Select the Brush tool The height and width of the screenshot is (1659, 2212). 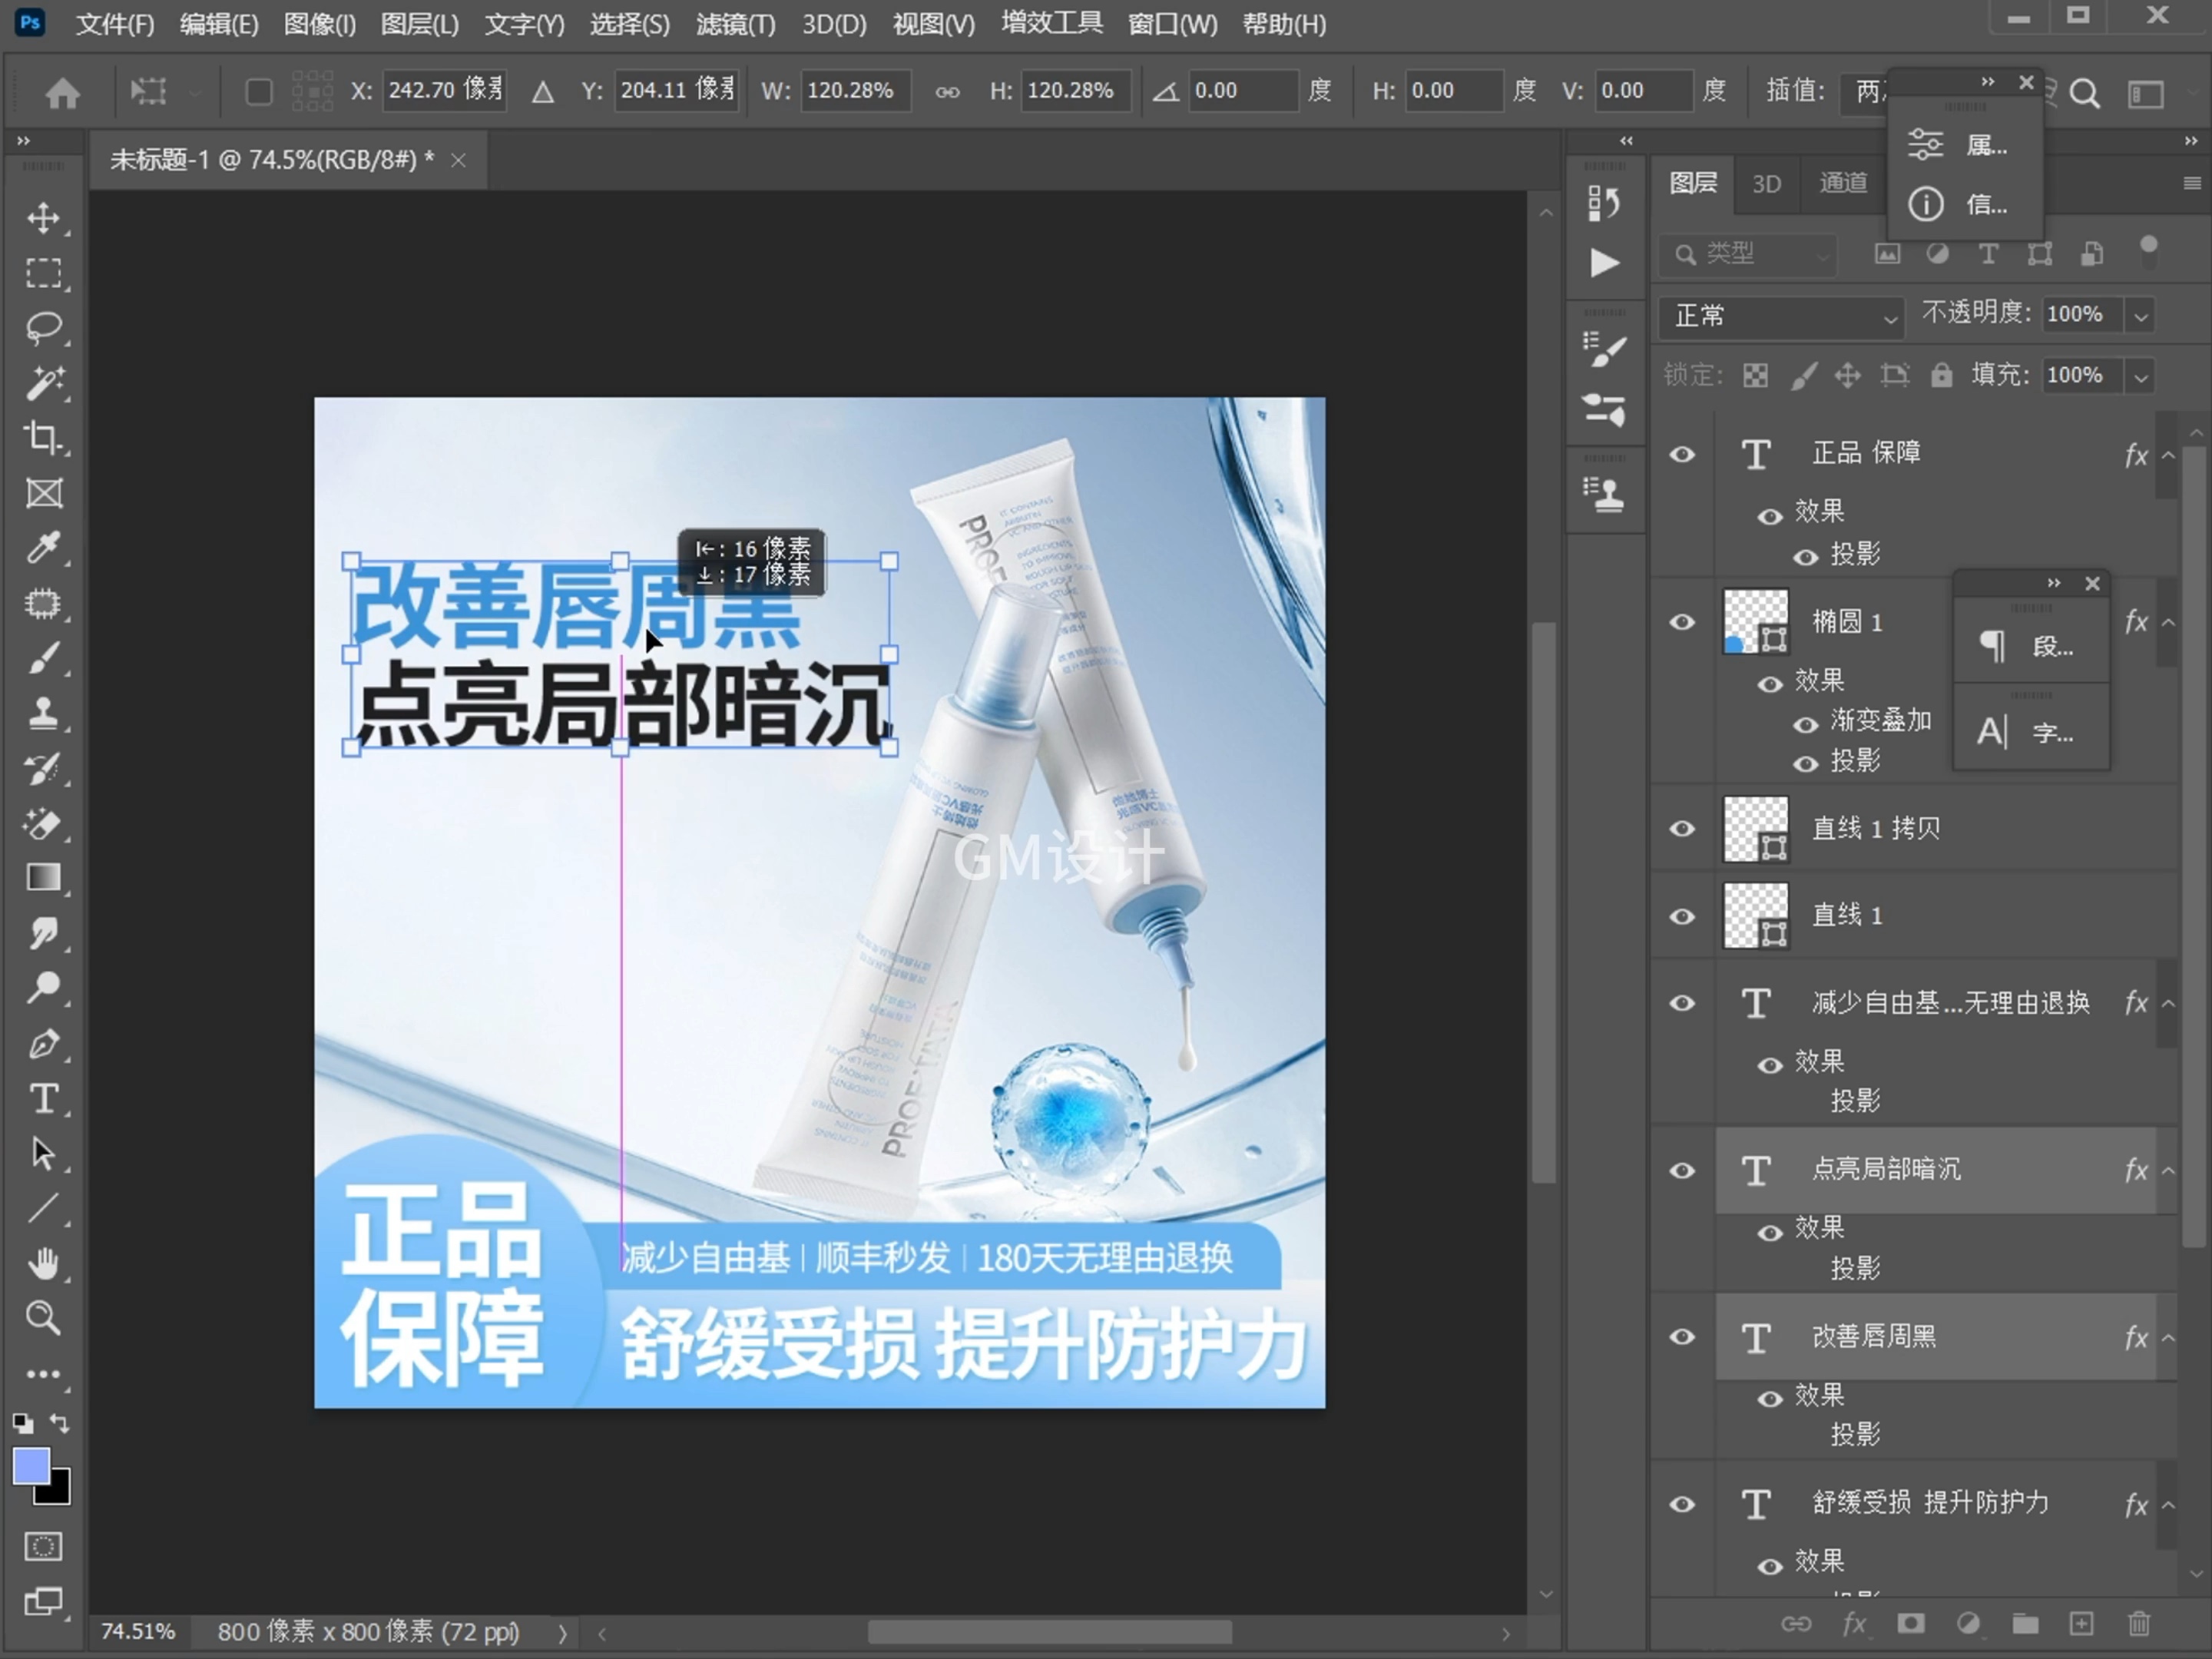click(x=43, y=658)
